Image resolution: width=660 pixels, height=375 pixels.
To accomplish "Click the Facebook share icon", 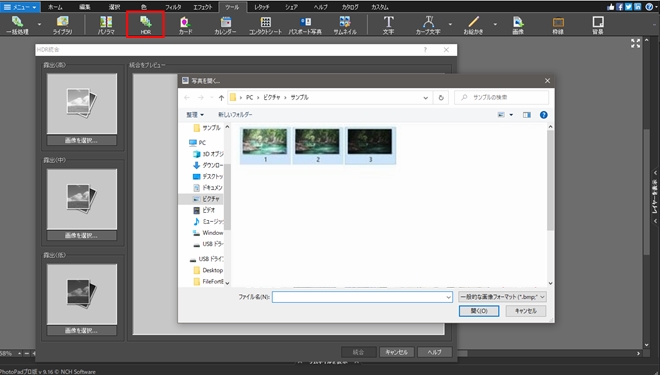I will click(x=620, y=7).
